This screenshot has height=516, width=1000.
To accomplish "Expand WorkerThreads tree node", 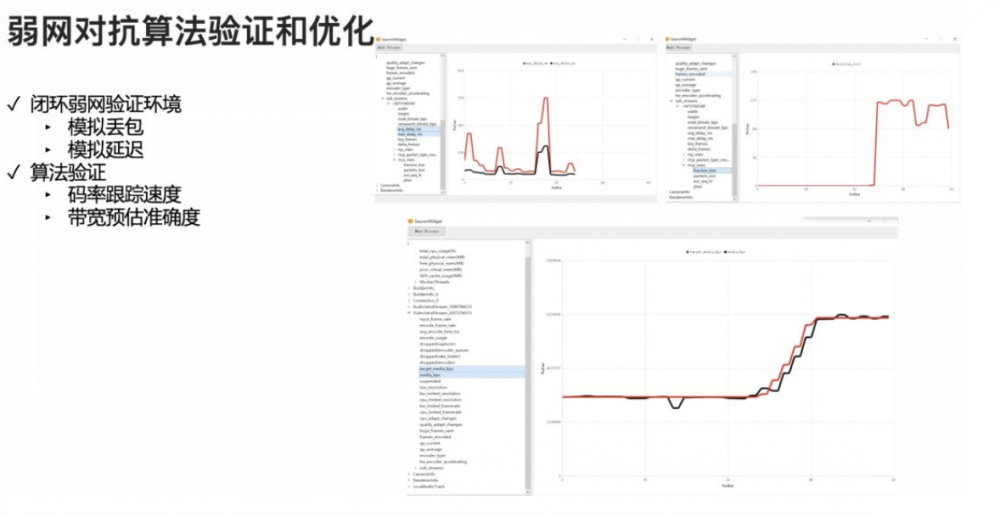I will click(416, 282).
